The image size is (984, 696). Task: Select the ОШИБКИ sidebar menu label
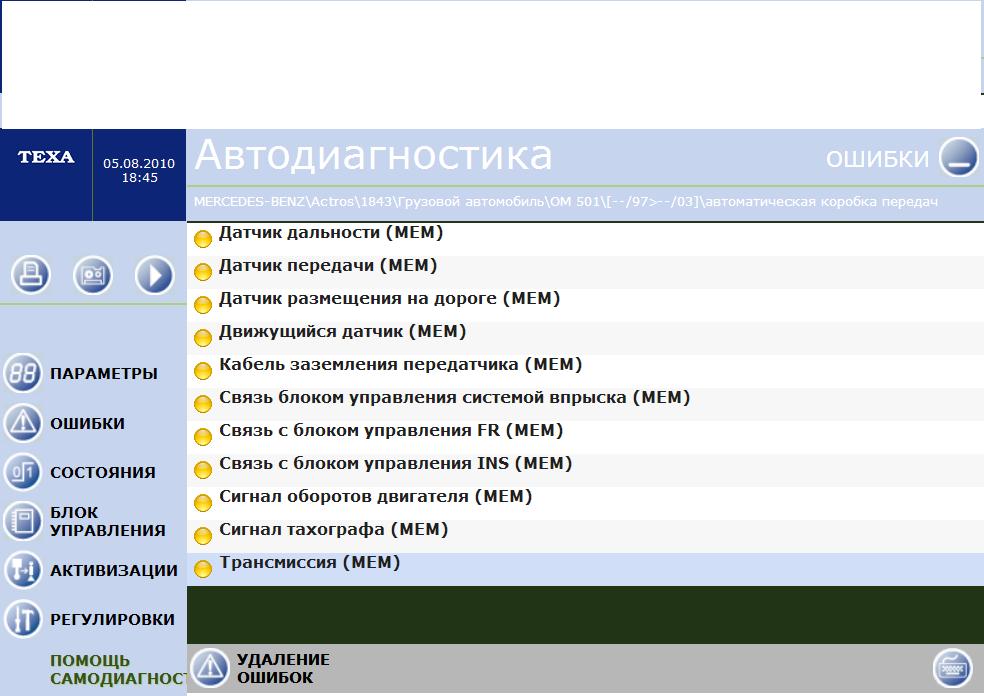pyautogui.click(x=87, y=423)
